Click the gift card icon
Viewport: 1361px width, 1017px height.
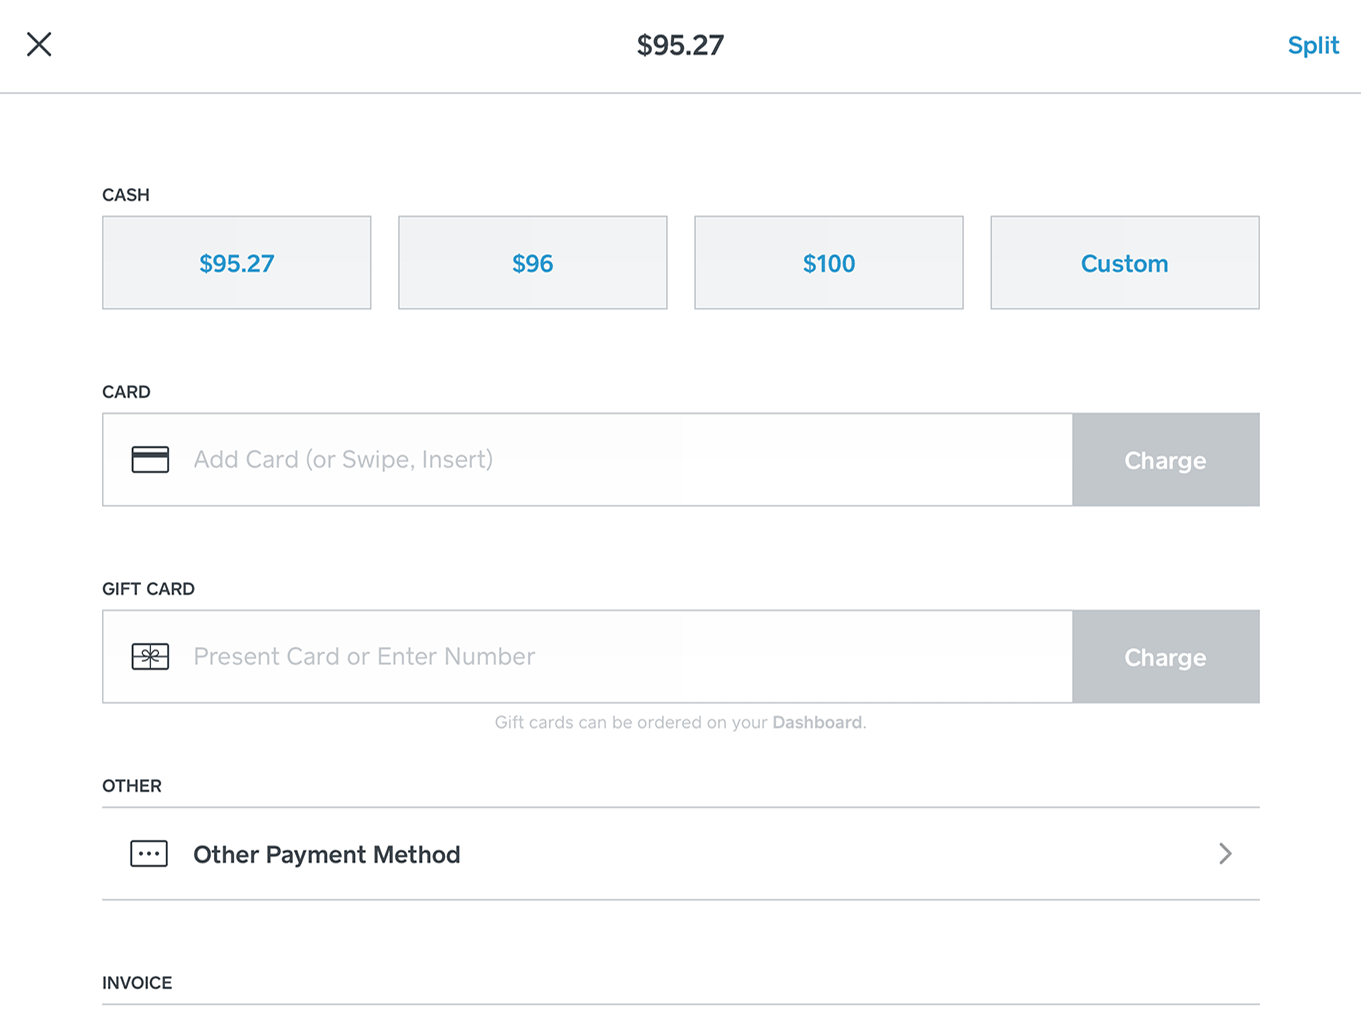pyautogui.click(x=150, y=656)
